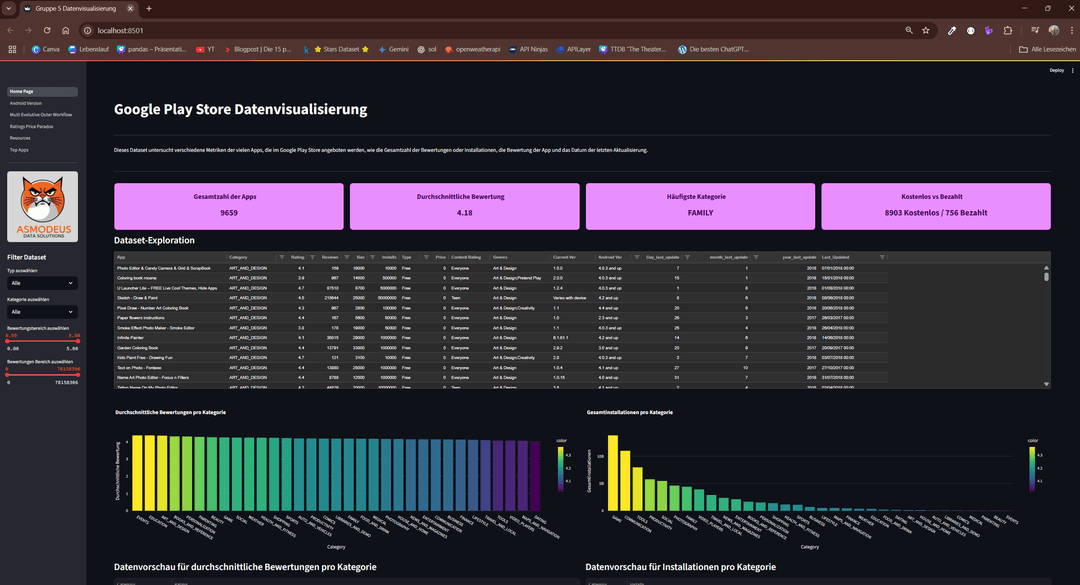Navigate to Ratings Price Paradox page
This screenshot has width=1080, height=585.
coord(30,126)
